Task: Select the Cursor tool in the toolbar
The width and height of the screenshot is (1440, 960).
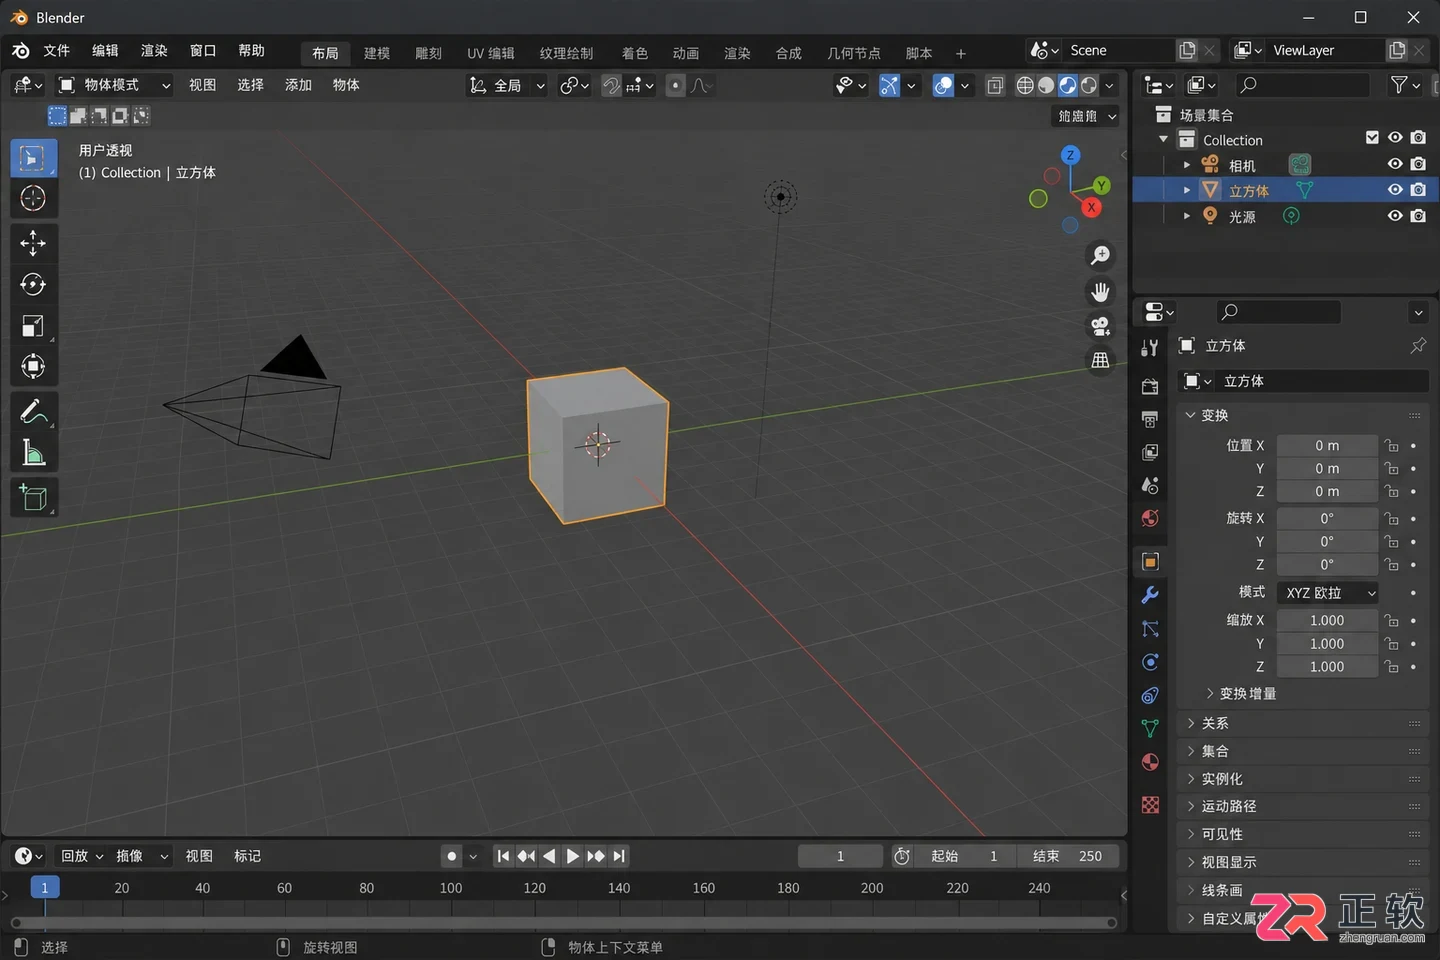Action: click(33, 198)
